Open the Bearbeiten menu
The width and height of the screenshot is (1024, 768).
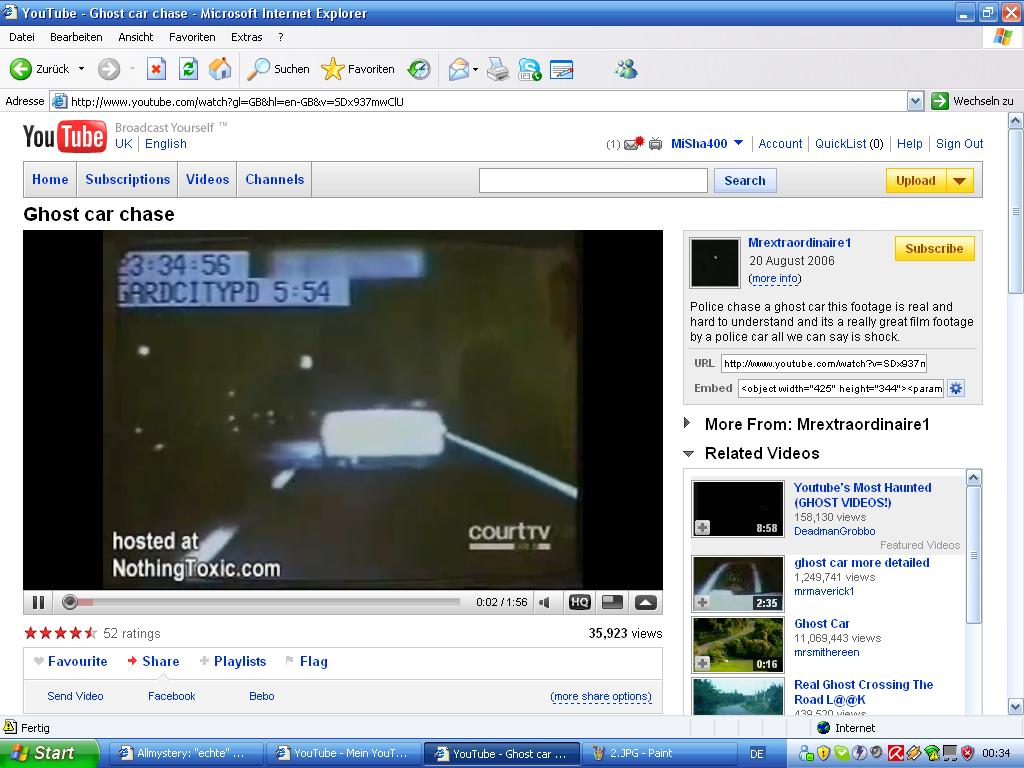click(76, 37)
